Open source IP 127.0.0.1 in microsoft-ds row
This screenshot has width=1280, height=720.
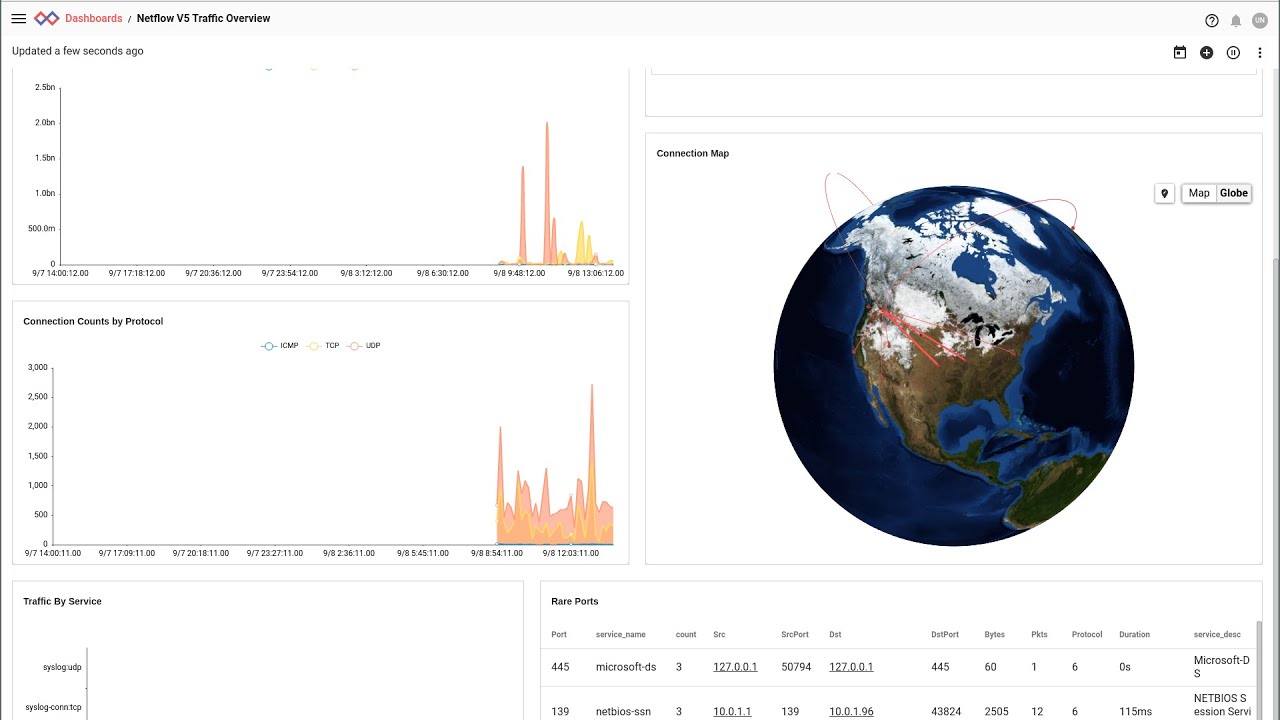(x=735, y=667)
